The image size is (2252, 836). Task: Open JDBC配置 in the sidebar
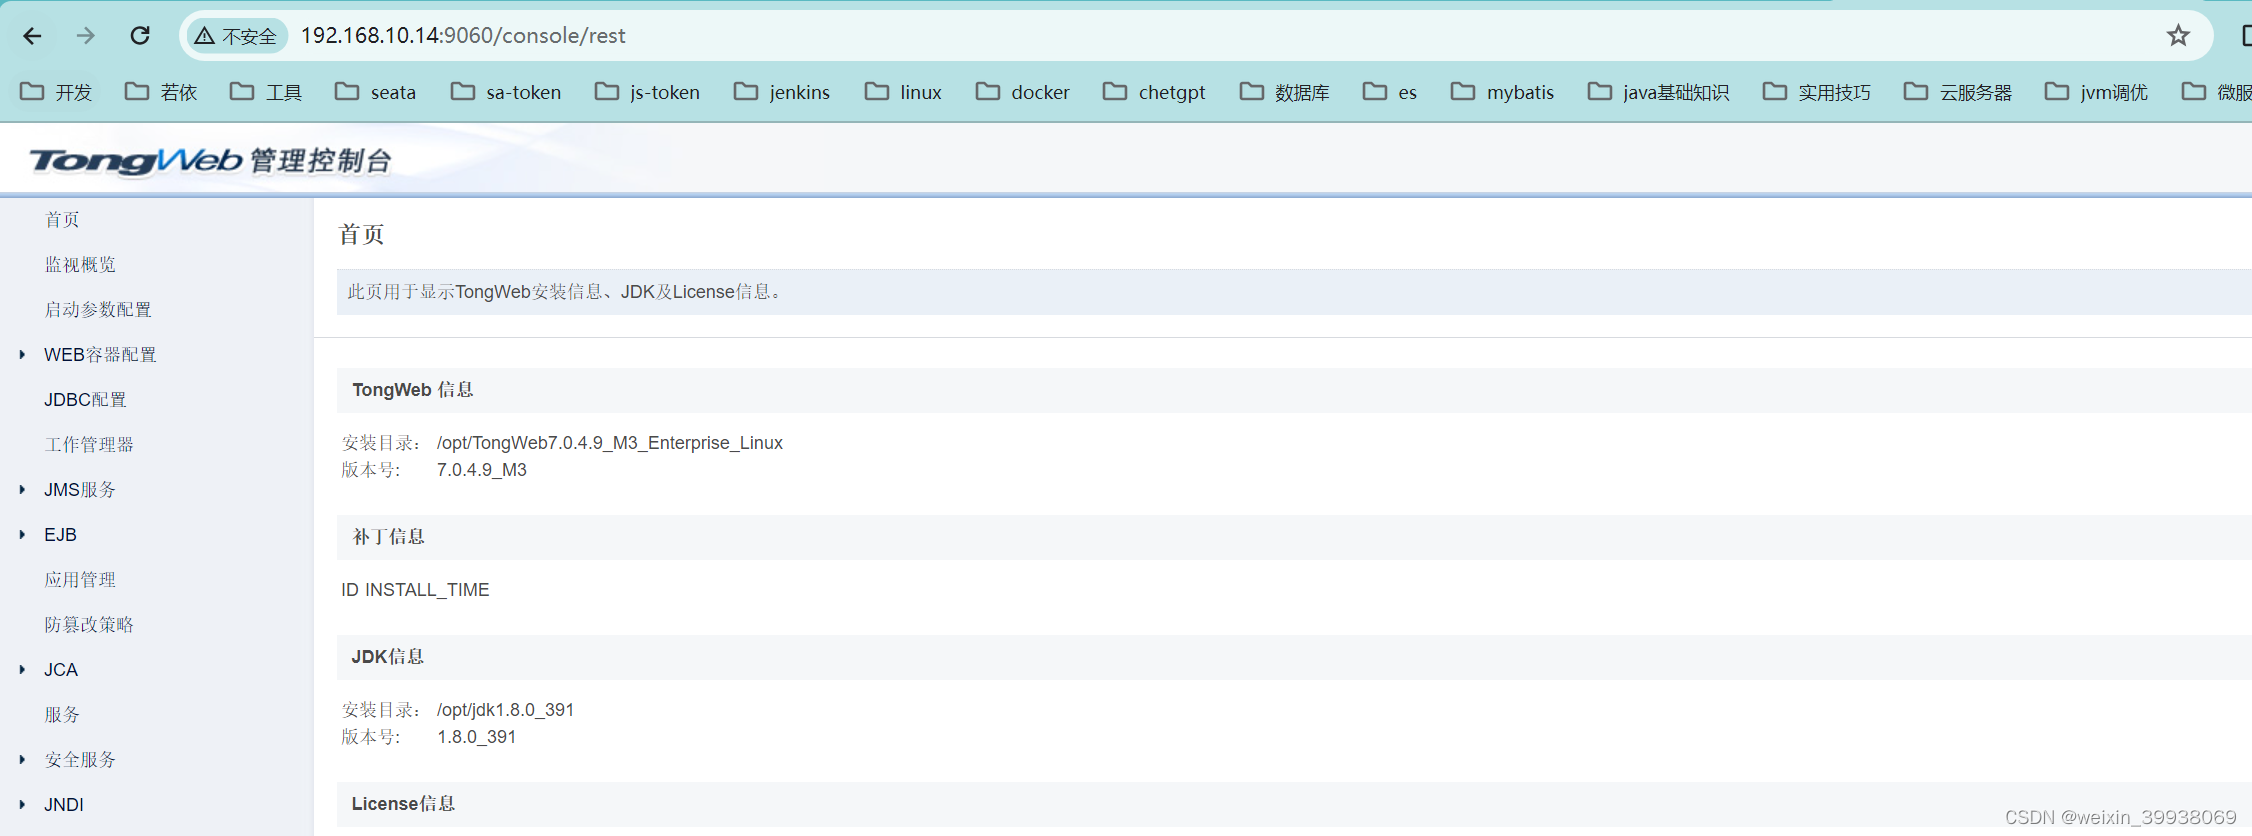click(x=85, y=400)
